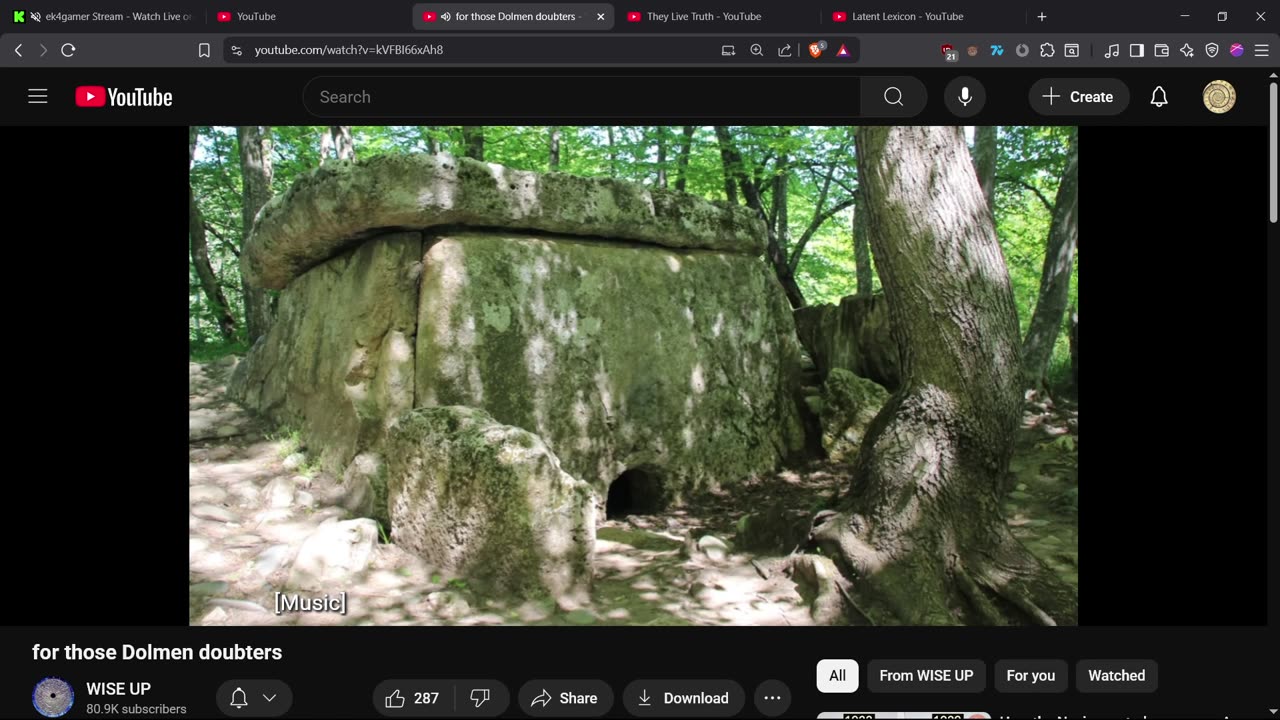Unmute the ek4gamer Stream tab audio
Viewport: 1280px width, 720px height.
coord(36,17)
